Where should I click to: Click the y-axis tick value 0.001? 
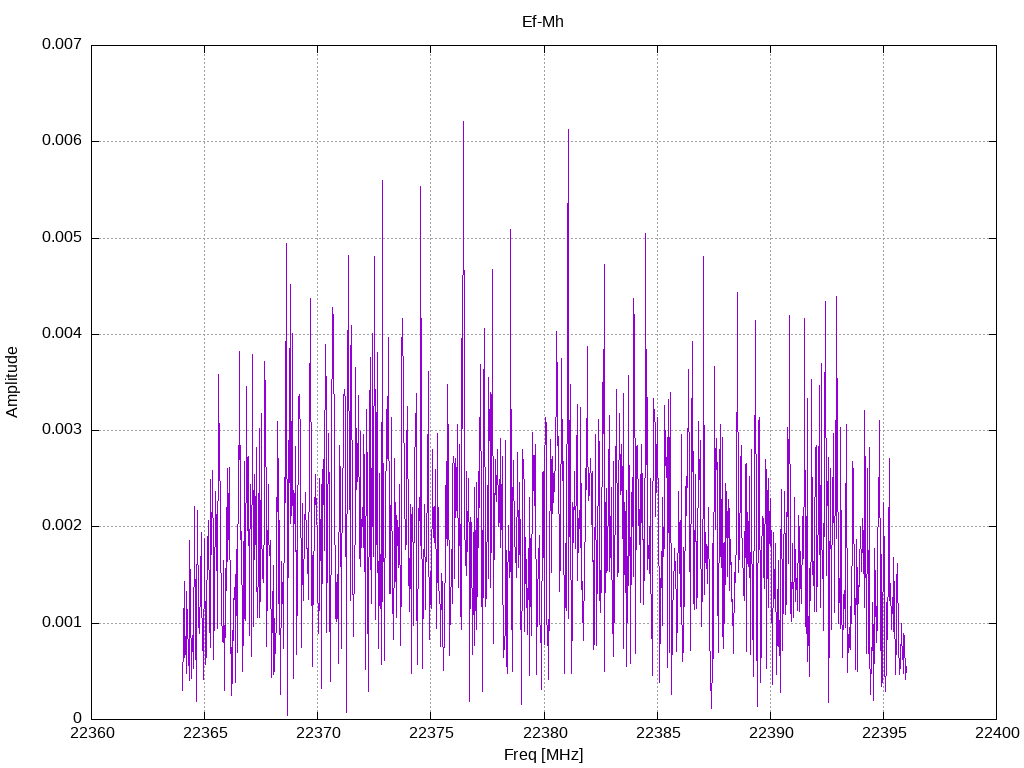[x=62, y=622]
